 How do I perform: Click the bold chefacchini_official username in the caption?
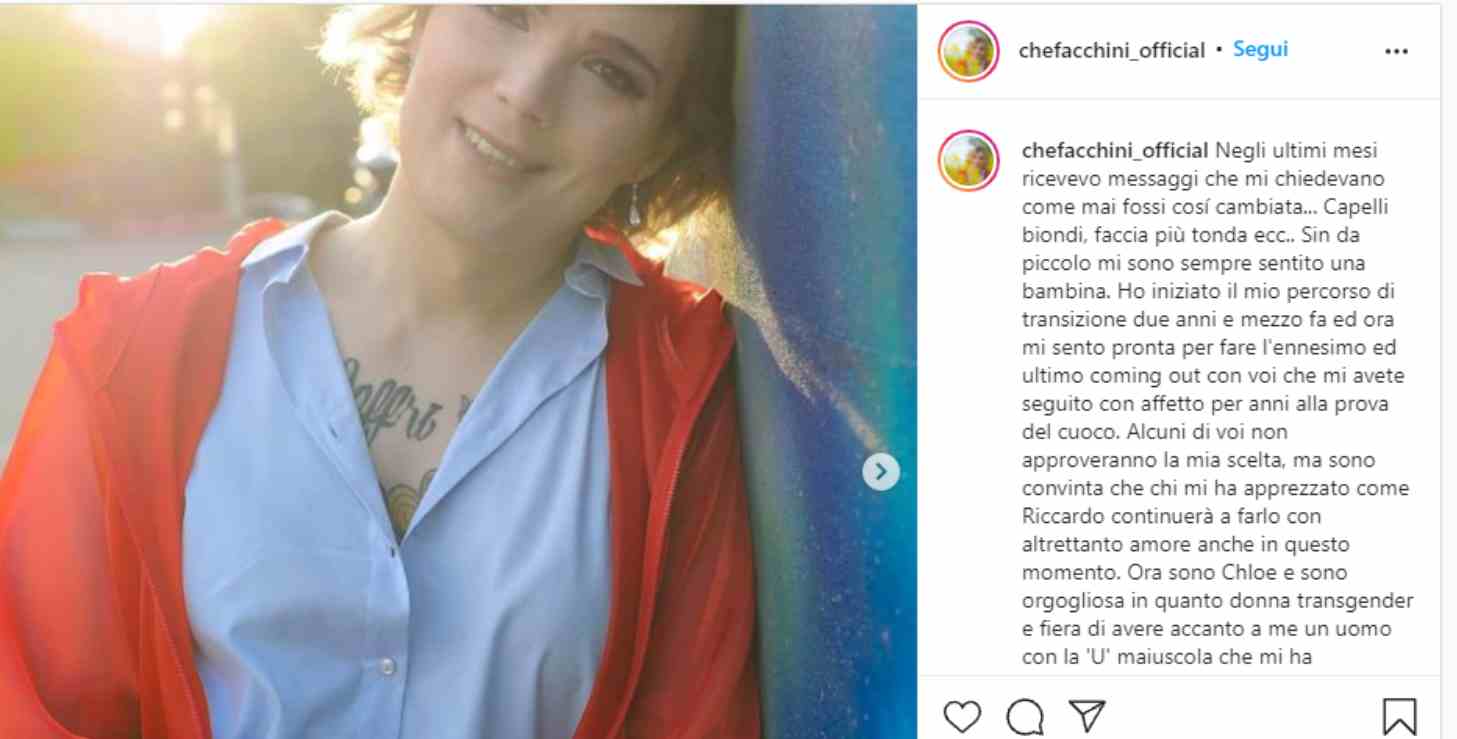pos(1115,151)
